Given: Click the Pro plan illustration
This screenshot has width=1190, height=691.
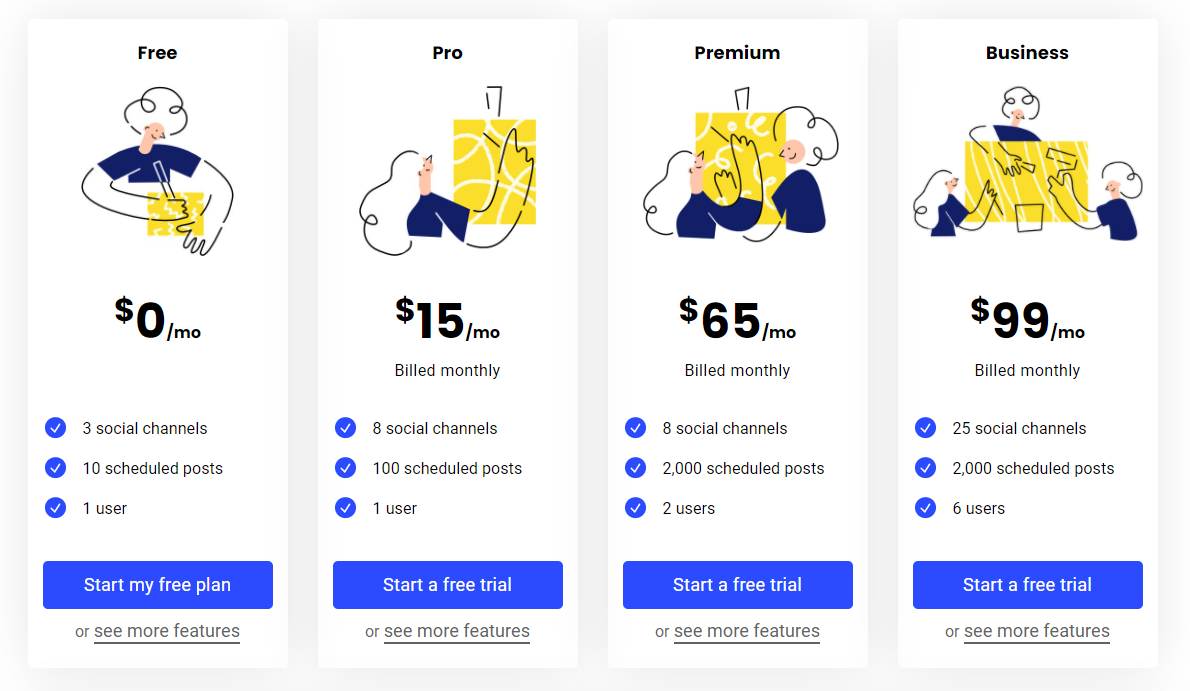Looking at the screenshot, I should coord(448,171).
